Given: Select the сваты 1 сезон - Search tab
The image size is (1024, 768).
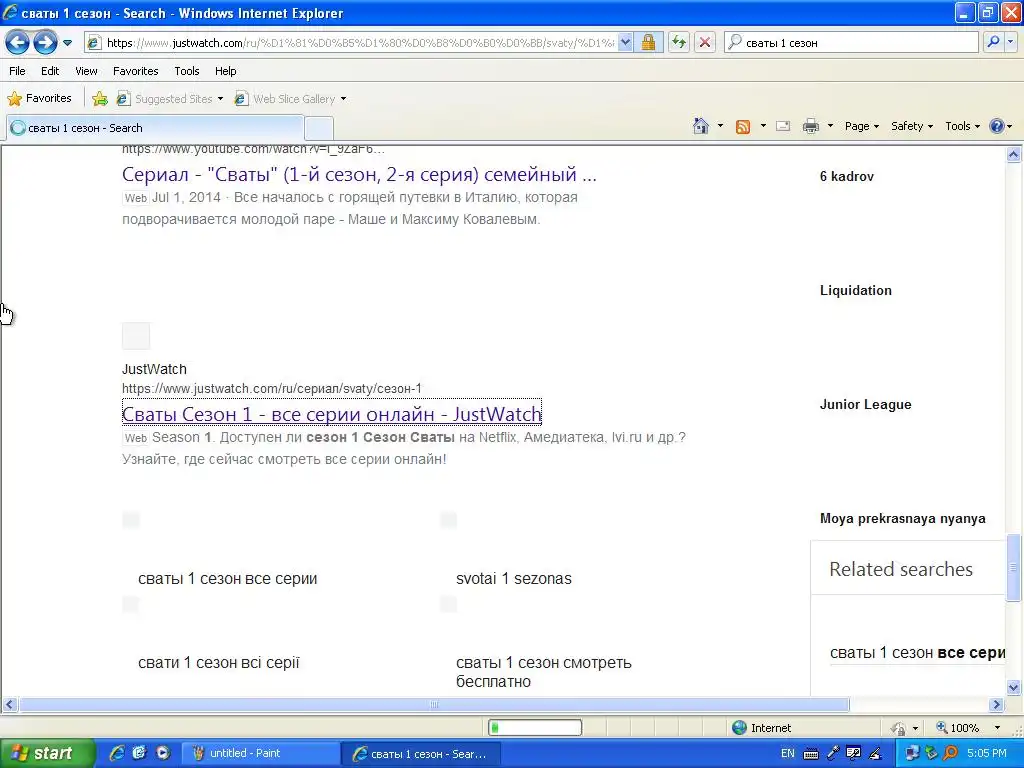Looking at the screenshot, I should tap(155, 128).
